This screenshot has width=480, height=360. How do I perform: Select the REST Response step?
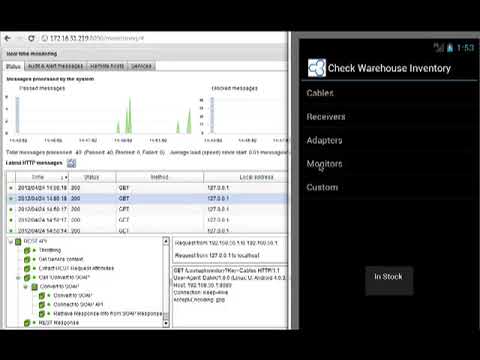[x=59, y=323]
